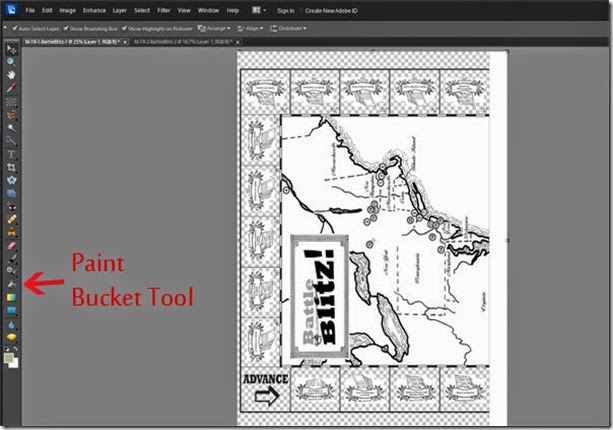Close the BattleBlitz-1 document tab
This screenshot has height=430, width=613.
[125, 42]
